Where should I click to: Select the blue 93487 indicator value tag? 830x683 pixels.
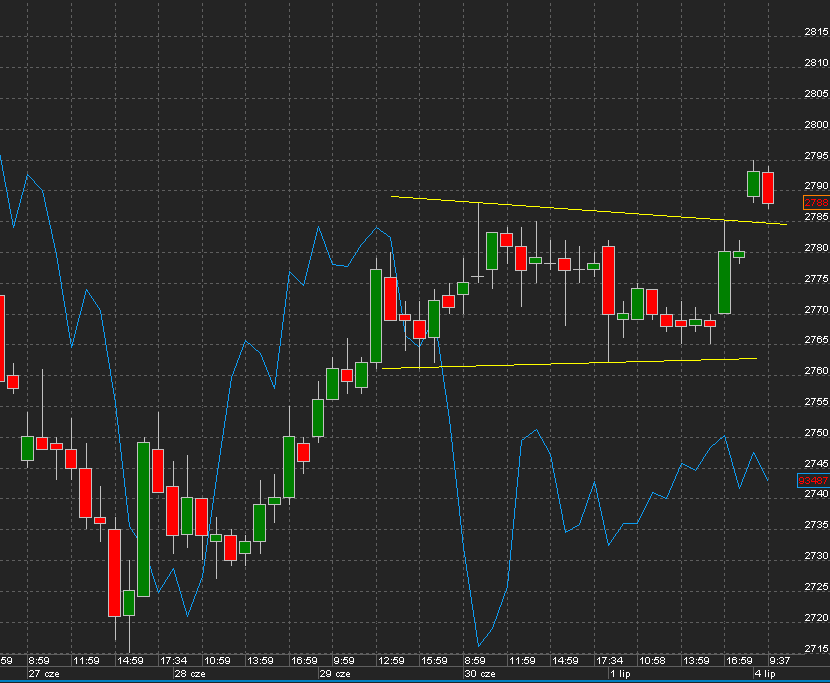[x=813, y=480]
